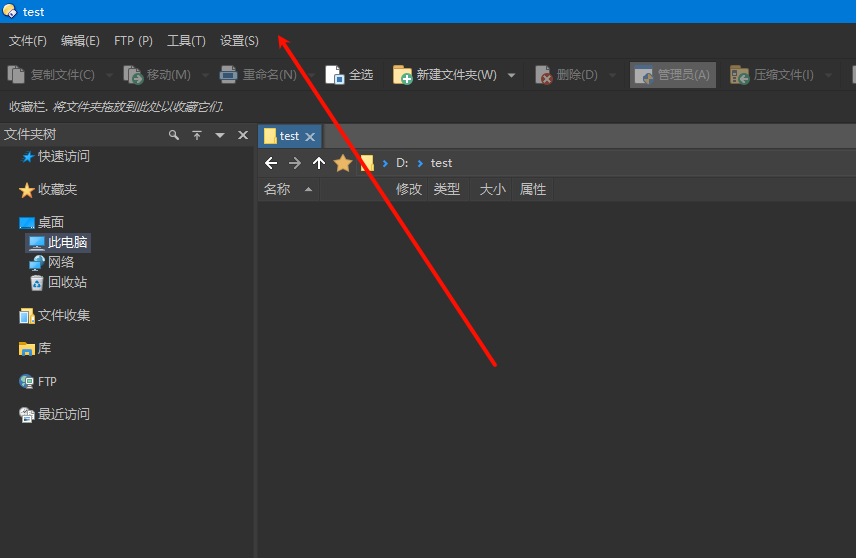Sort by the 大小 column header

pos(492,189)
